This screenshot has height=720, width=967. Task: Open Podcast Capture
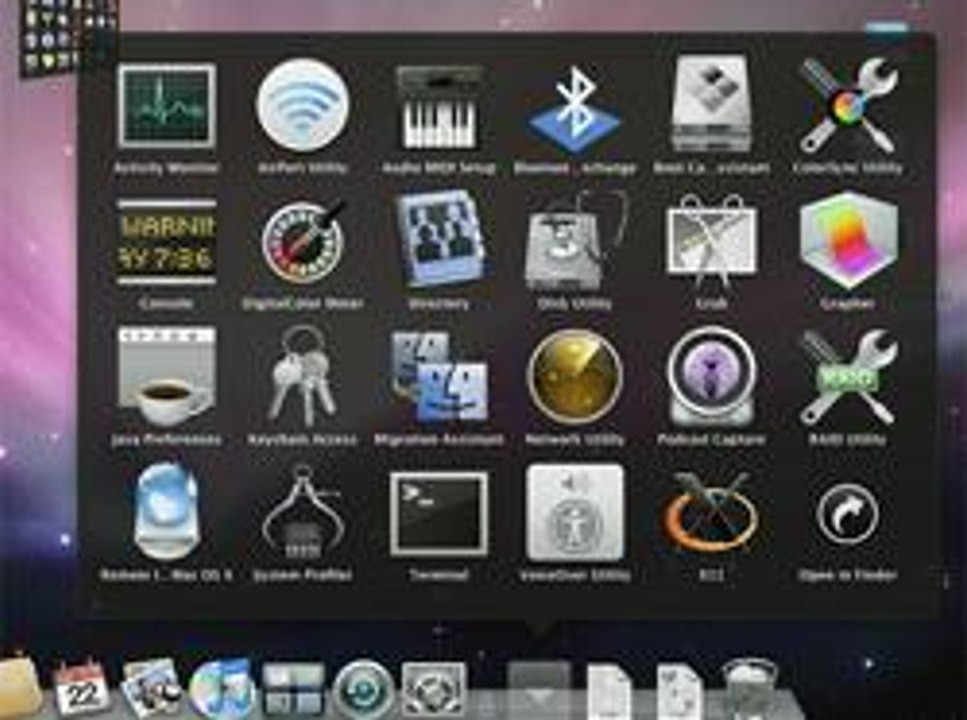[711, 378]
